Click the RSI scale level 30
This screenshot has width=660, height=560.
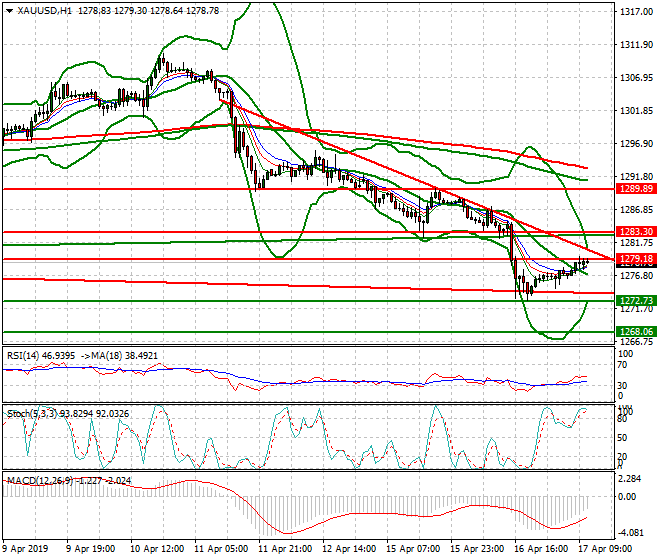622,385
